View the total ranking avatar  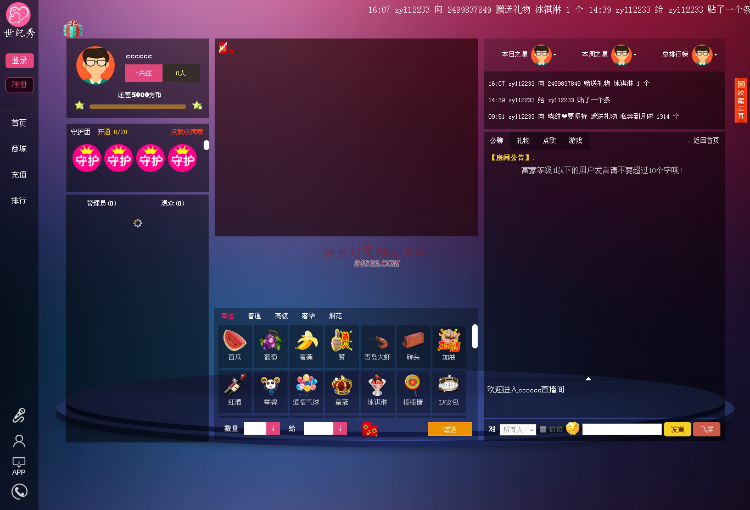pyautogui.click(x=702, y=55)
